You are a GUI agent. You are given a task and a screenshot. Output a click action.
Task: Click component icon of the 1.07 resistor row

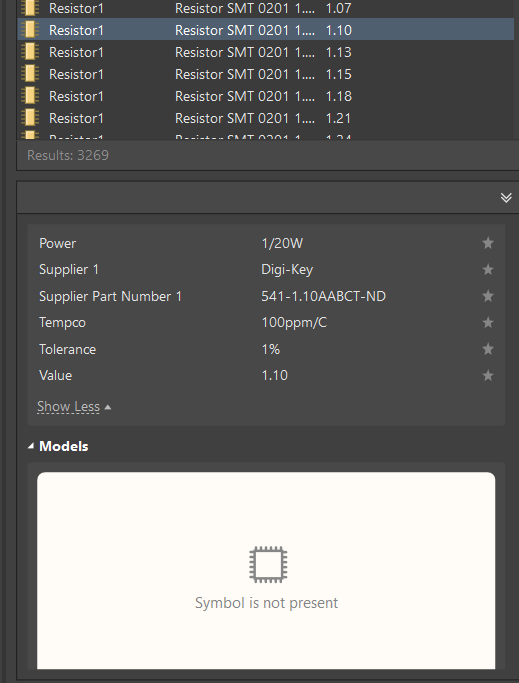pyautogui.click(x=30, y=8)
